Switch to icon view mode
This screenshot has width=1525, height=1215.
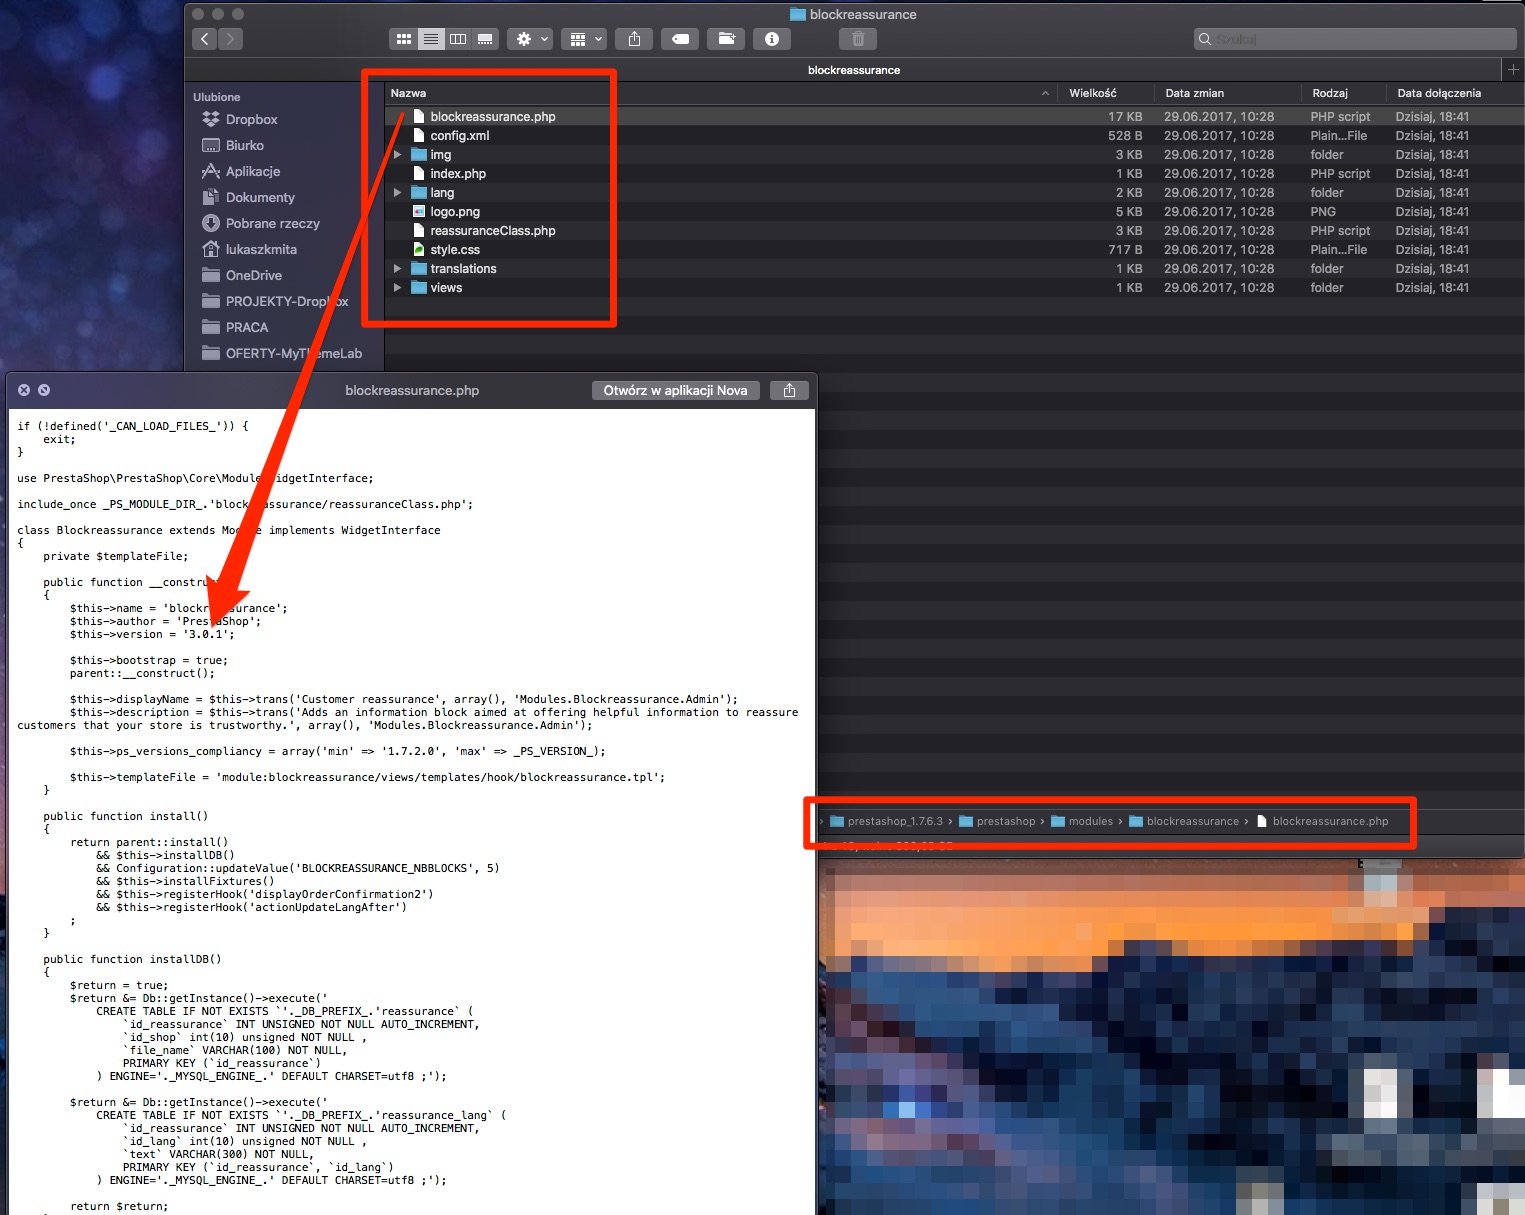[x=403, y=38]
